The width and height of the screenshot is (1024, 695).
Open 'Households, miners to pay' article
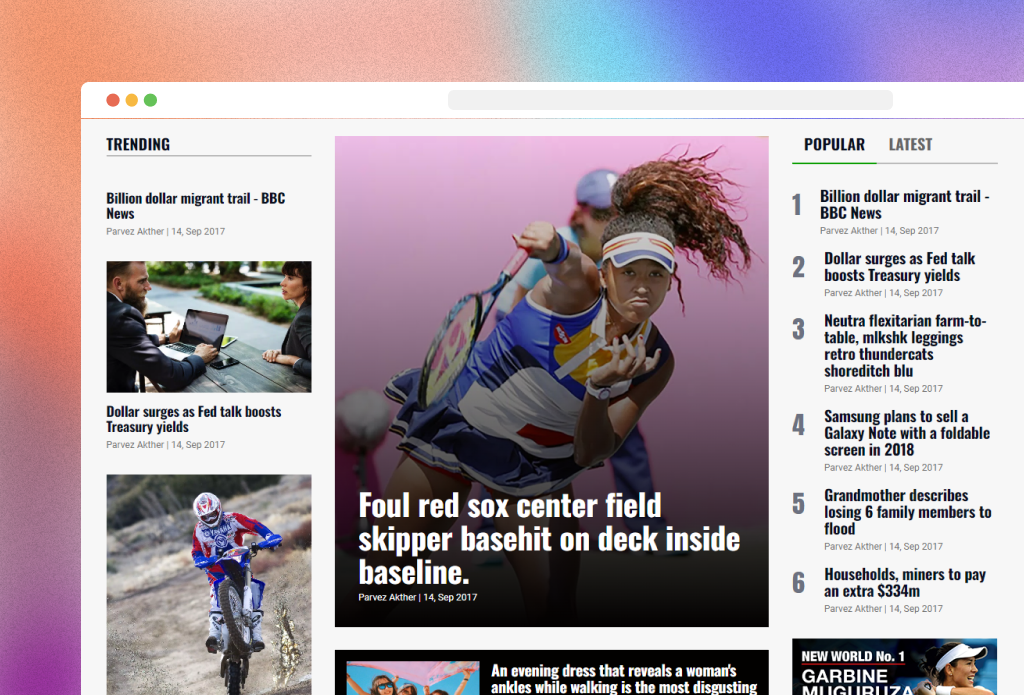[x=904, y=583]
